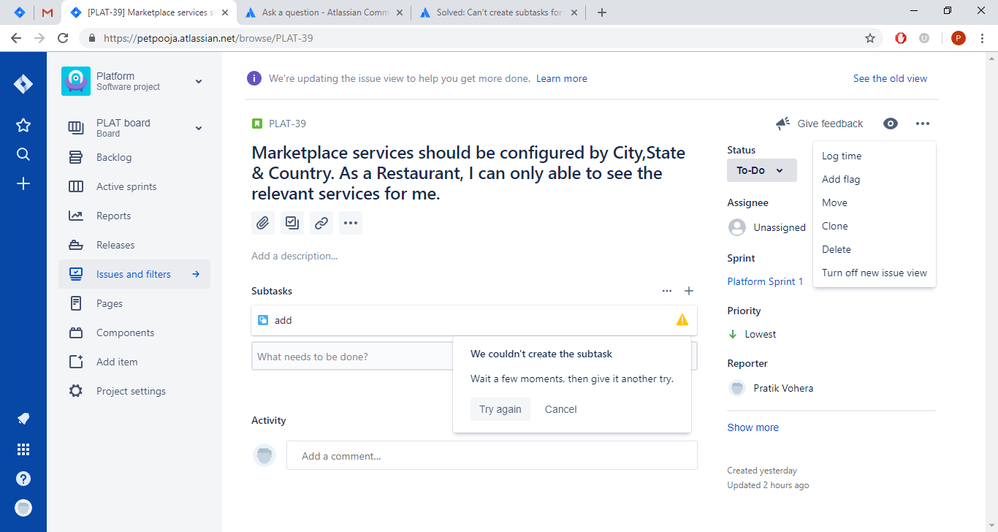Open the Chrome menu three dots
Screen dimensions: 998x532
(x=983, y=38)
